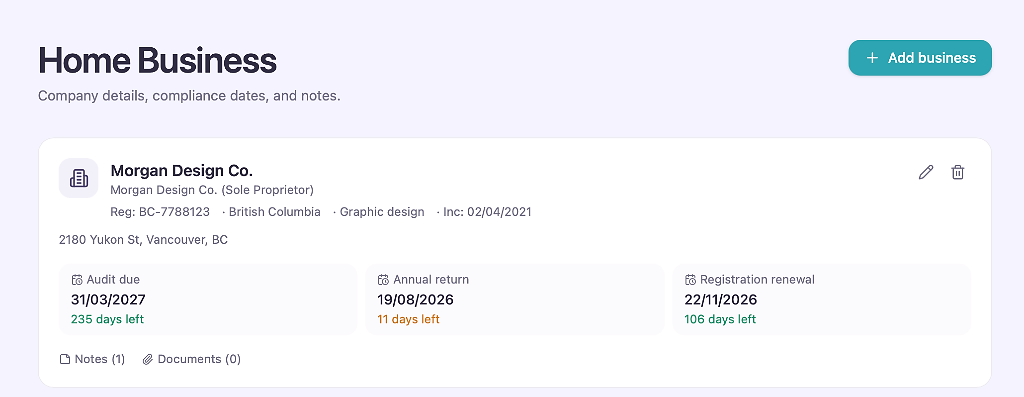The height and width of the screenshot is (397, 1024).
Task: Edit Morgan Design Co. with pencil icon
Action: 925,172
